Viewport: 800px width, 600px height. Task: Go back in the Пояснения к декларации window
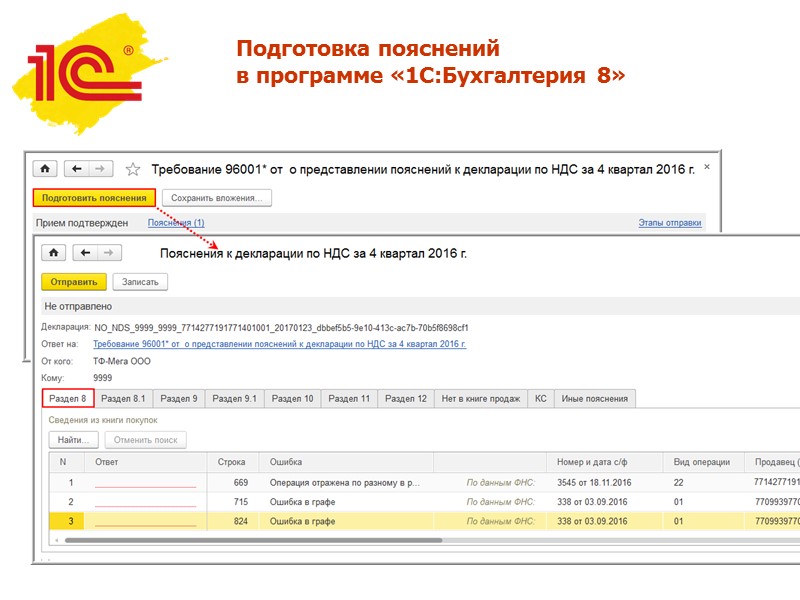(85, 253)
